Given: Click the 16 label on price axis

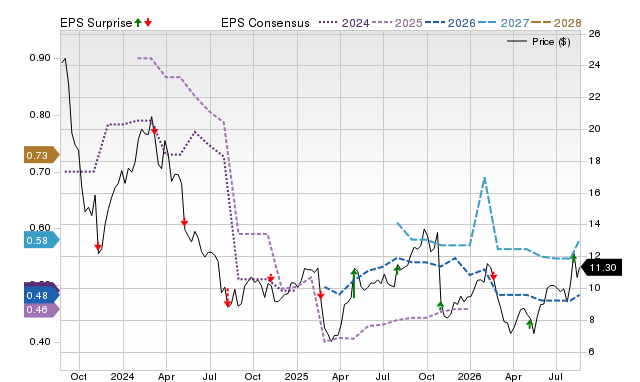Looking at the screenshot, I should 594,193.
